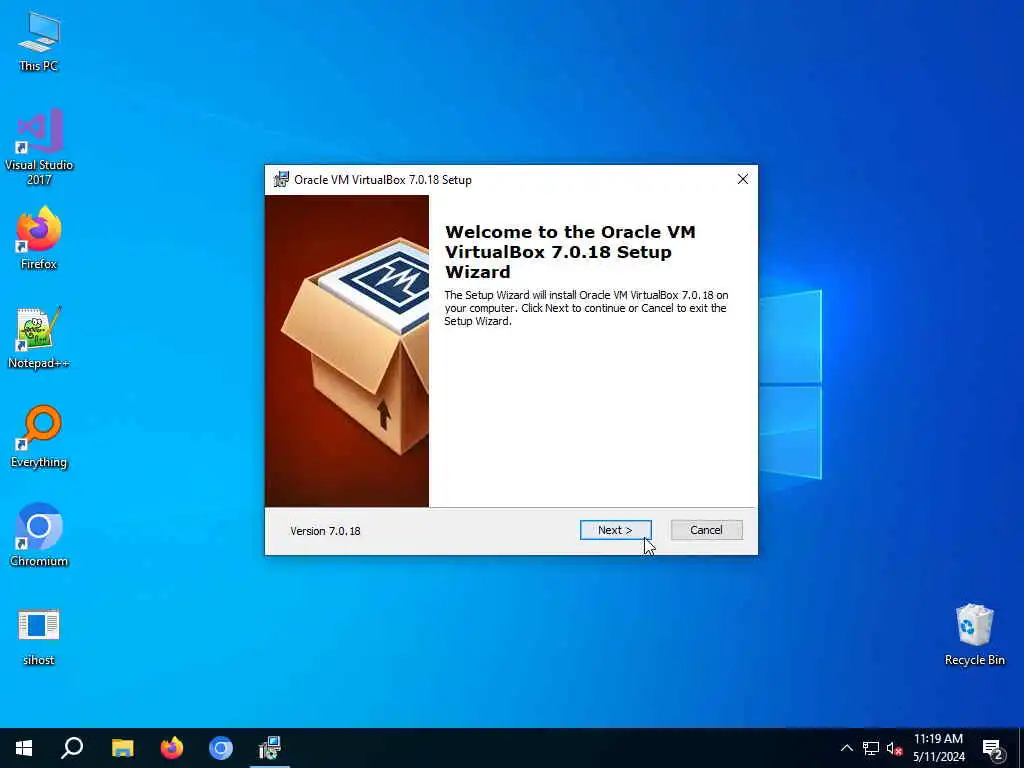Click the VirtualBox box artwork in the wizard
Screen dimensions: 1024x768
347,351
